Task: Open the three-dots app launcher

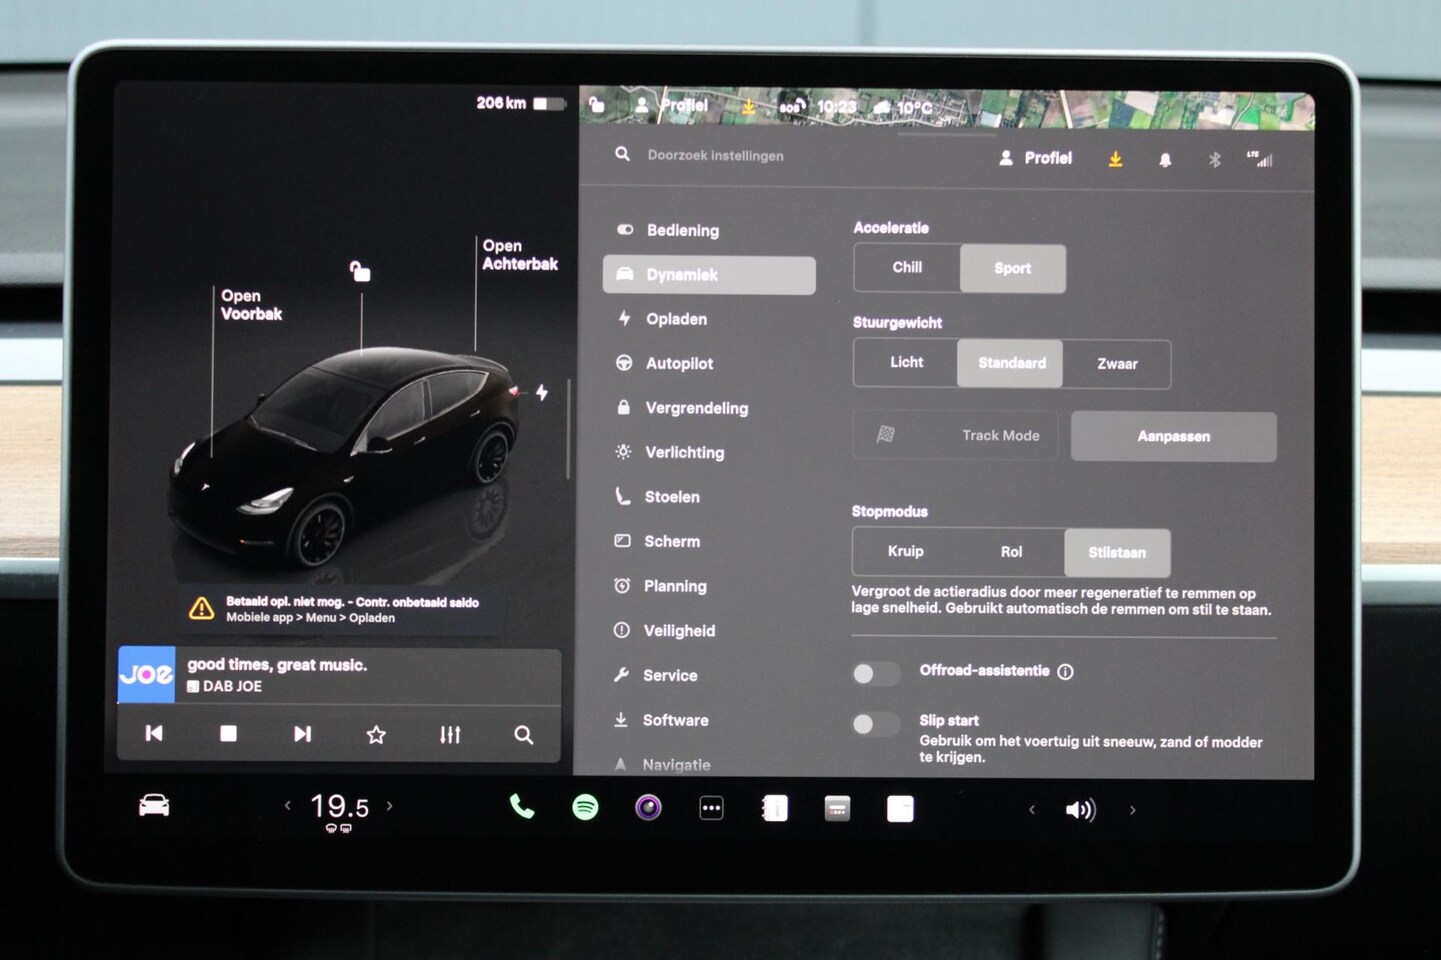Action: pyautogui.click(x=711, y=808)
